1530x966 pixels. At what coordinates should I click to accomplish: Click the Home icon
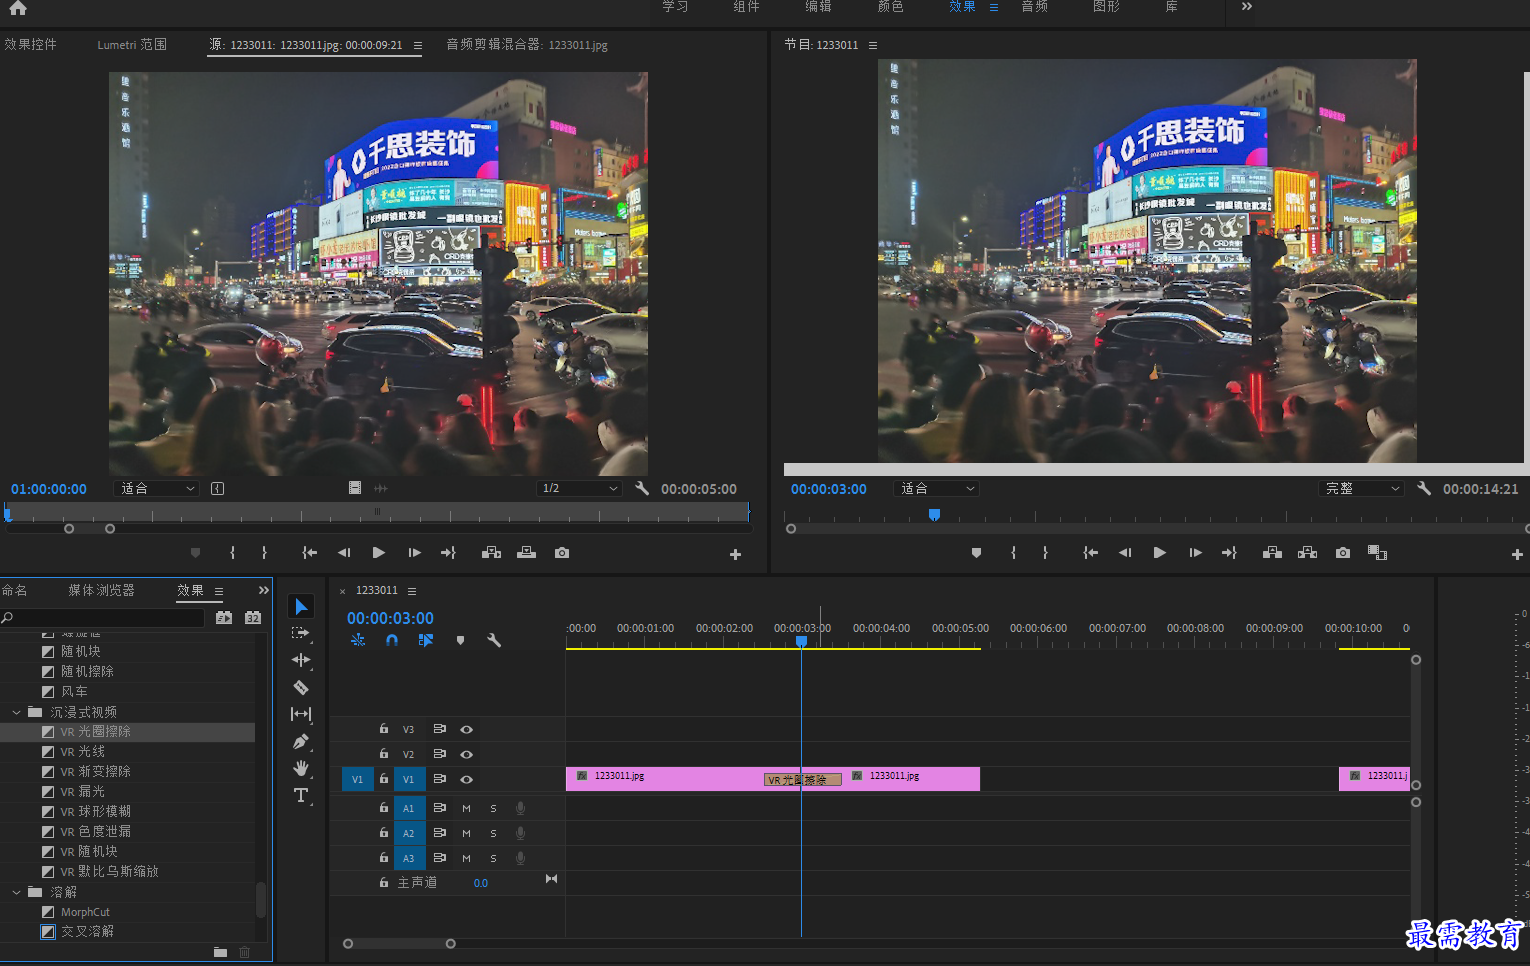pyautogui.click(x=18, y=8)
